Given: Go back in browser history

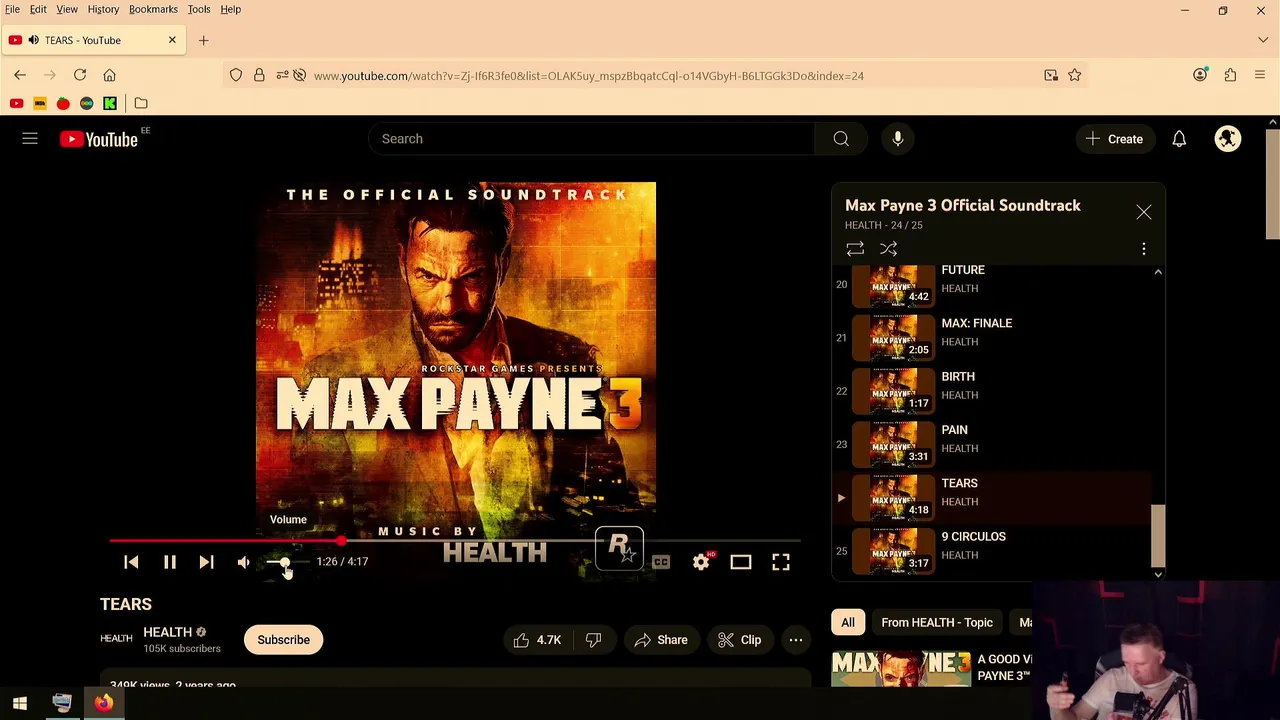Looking at the screenshot, I should point(20,75).
